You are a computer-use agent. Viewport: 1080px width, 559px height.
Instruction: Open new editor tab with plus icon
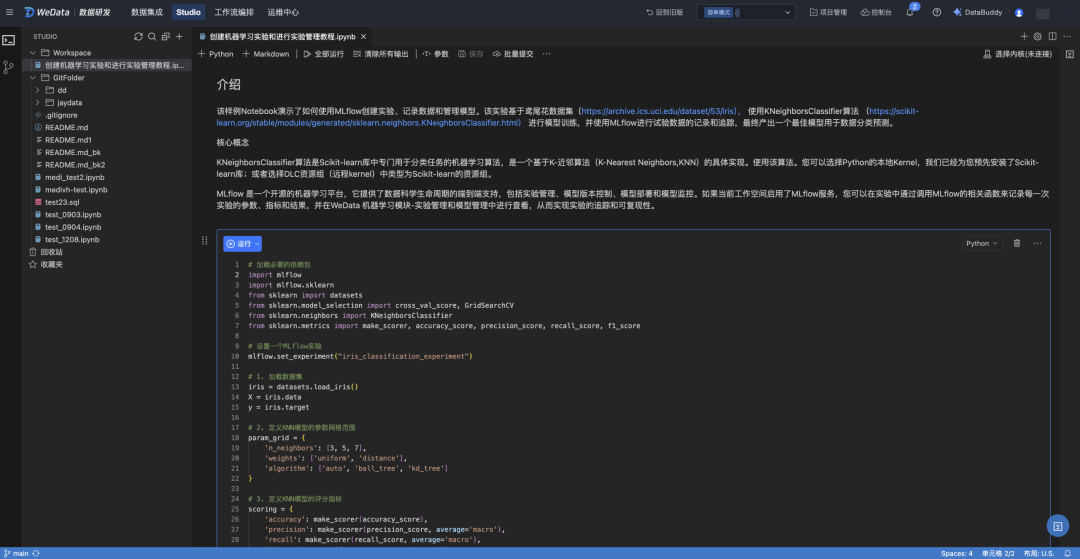[1024, 36]
